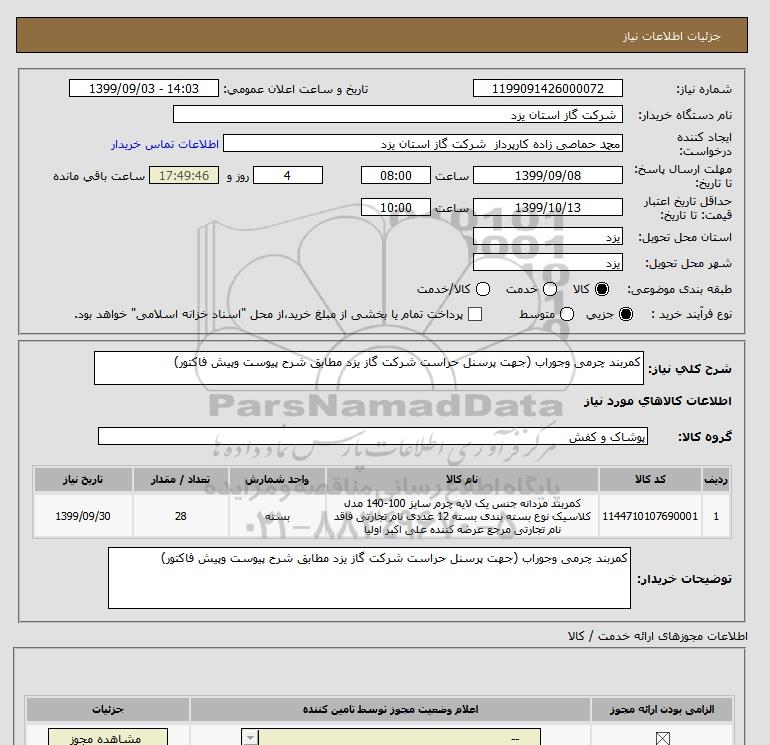Click the product name cell for the men's belt
Screen dimensions: 770x745
coord(462,516)
